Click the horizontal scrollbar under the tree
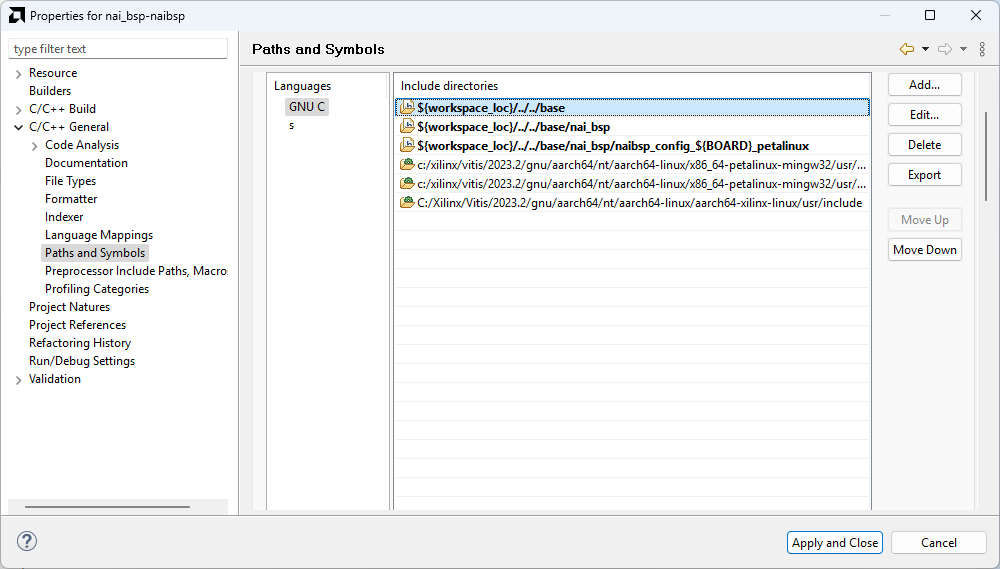This screenshot has width=1000, height=569. [107, 507]
